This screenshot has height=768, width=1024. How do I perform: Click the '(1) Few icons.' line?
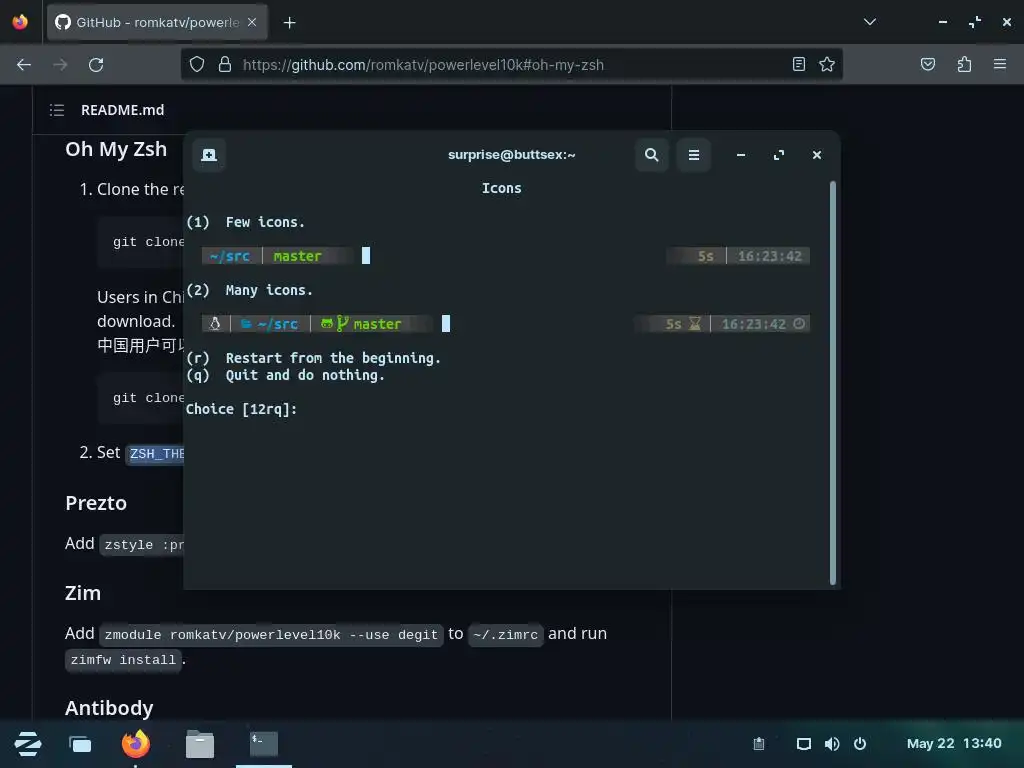click(x=246, y=222)
